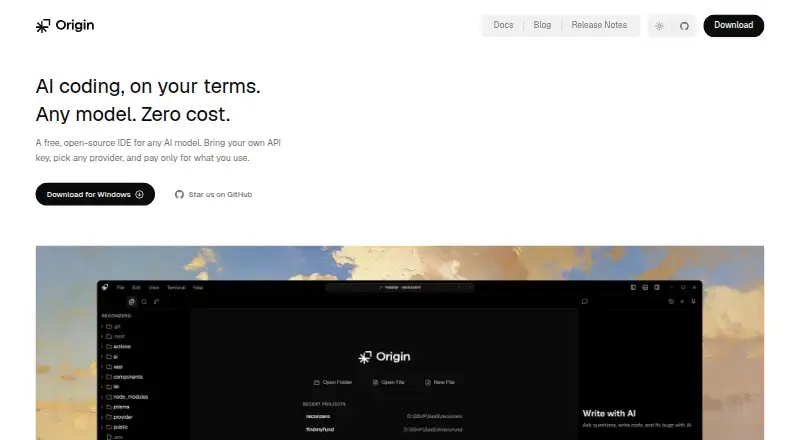Click the IDE title bar command search field
This screenshot has width=800, height=440.
[400, 287]
